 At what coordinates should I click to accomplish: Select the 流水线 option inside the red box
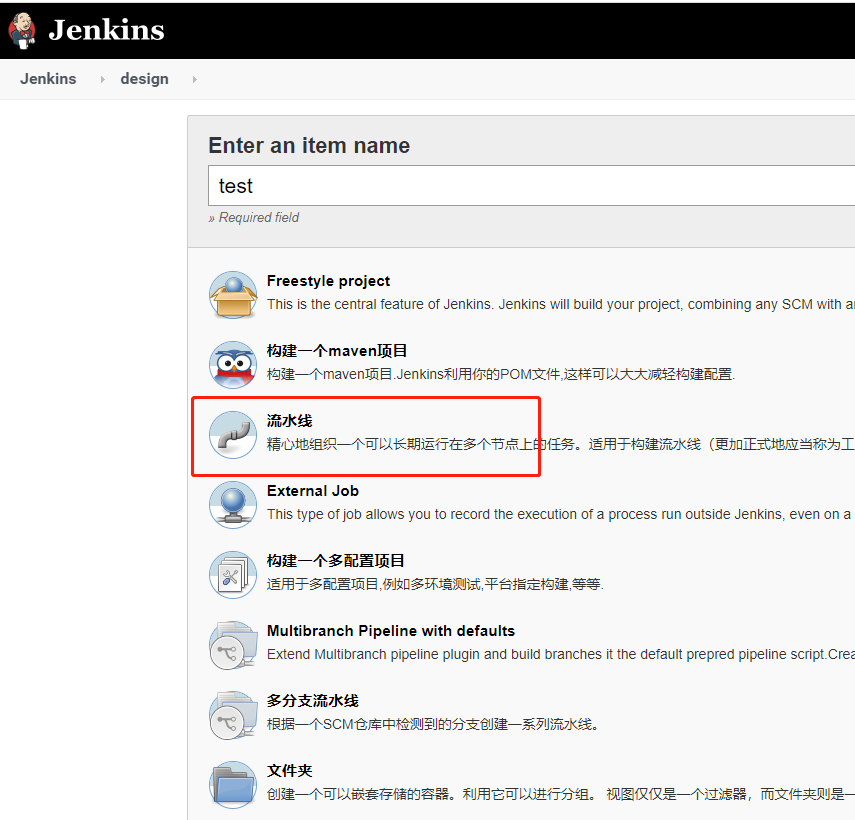coord(289,421)
